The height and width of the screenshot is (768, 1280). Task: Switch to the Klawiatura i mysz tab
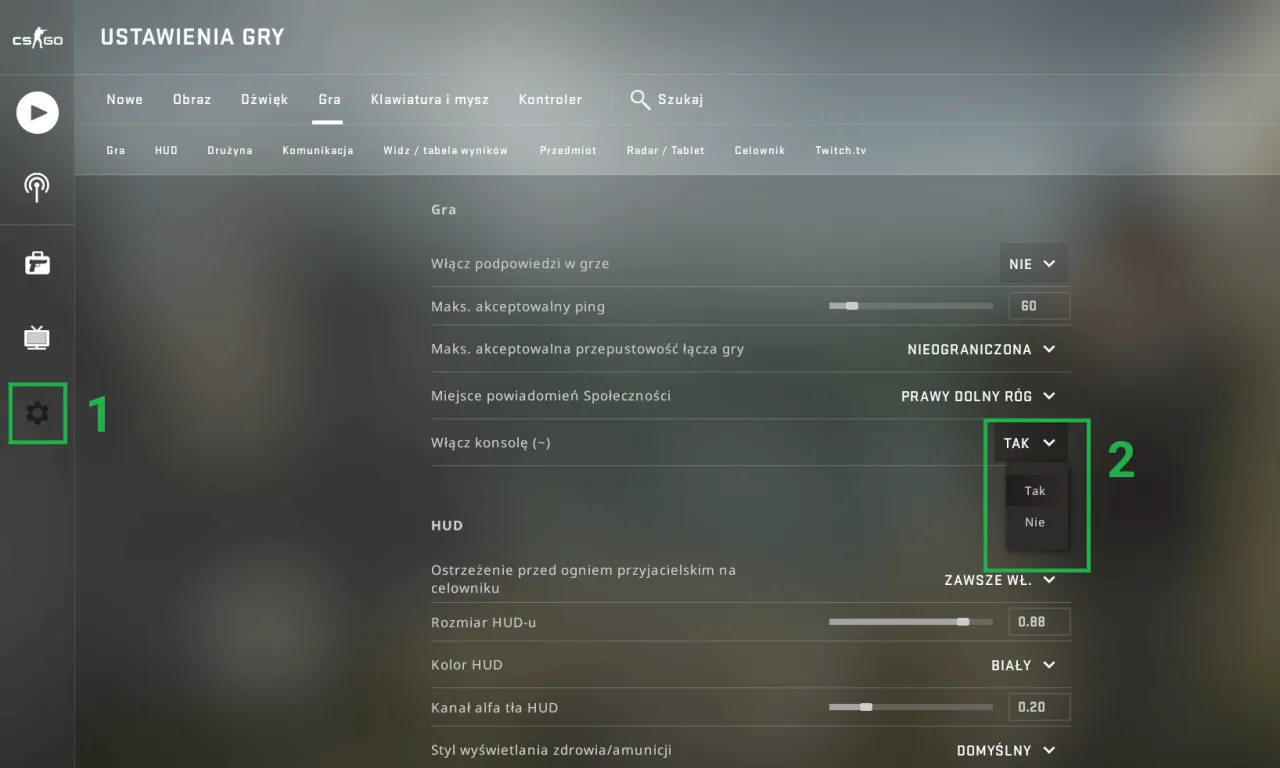point(429,99)
